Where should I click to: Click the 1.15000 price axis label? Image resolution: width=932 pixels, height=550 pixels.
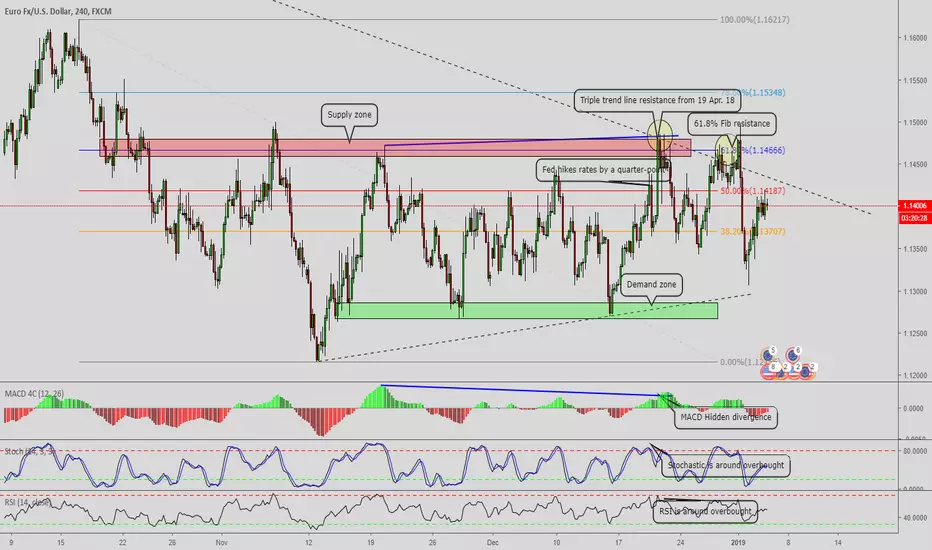click(915, 122)
